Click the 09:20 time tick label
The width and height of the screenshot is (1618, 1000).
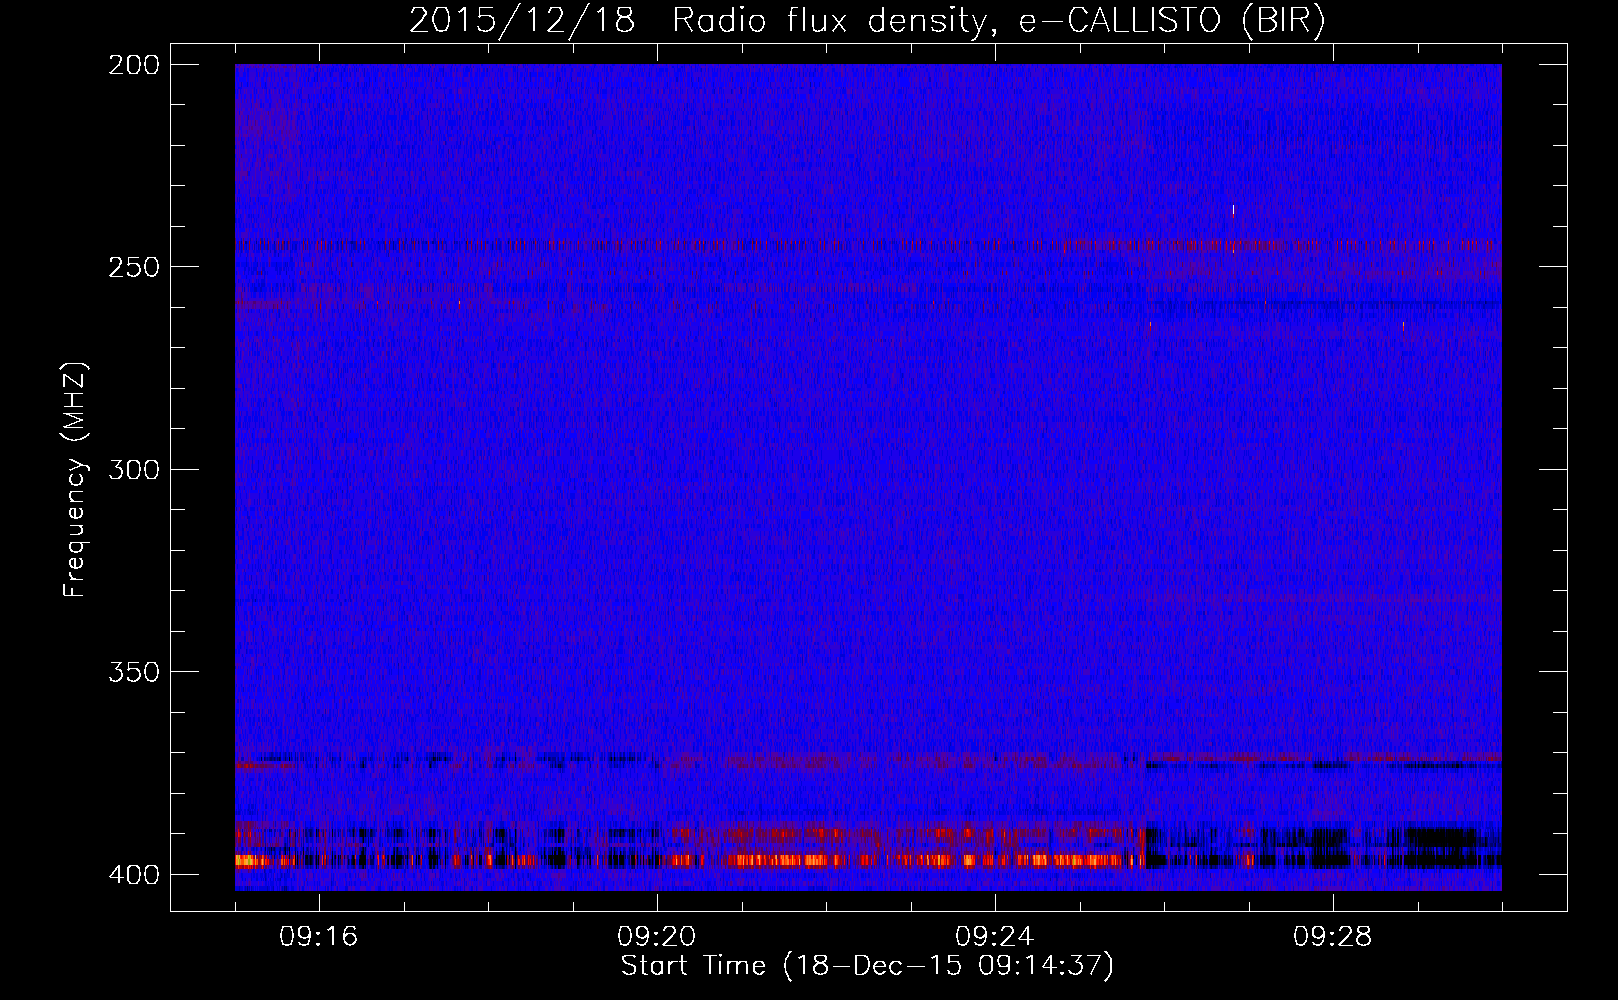[x=657, y=936]
